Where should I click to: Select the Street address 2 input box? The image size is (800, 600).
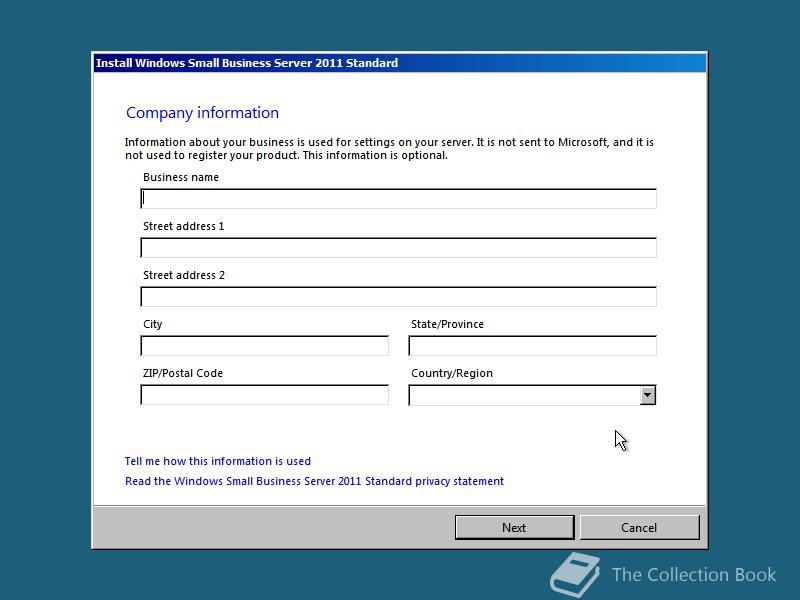coord(398,296)
